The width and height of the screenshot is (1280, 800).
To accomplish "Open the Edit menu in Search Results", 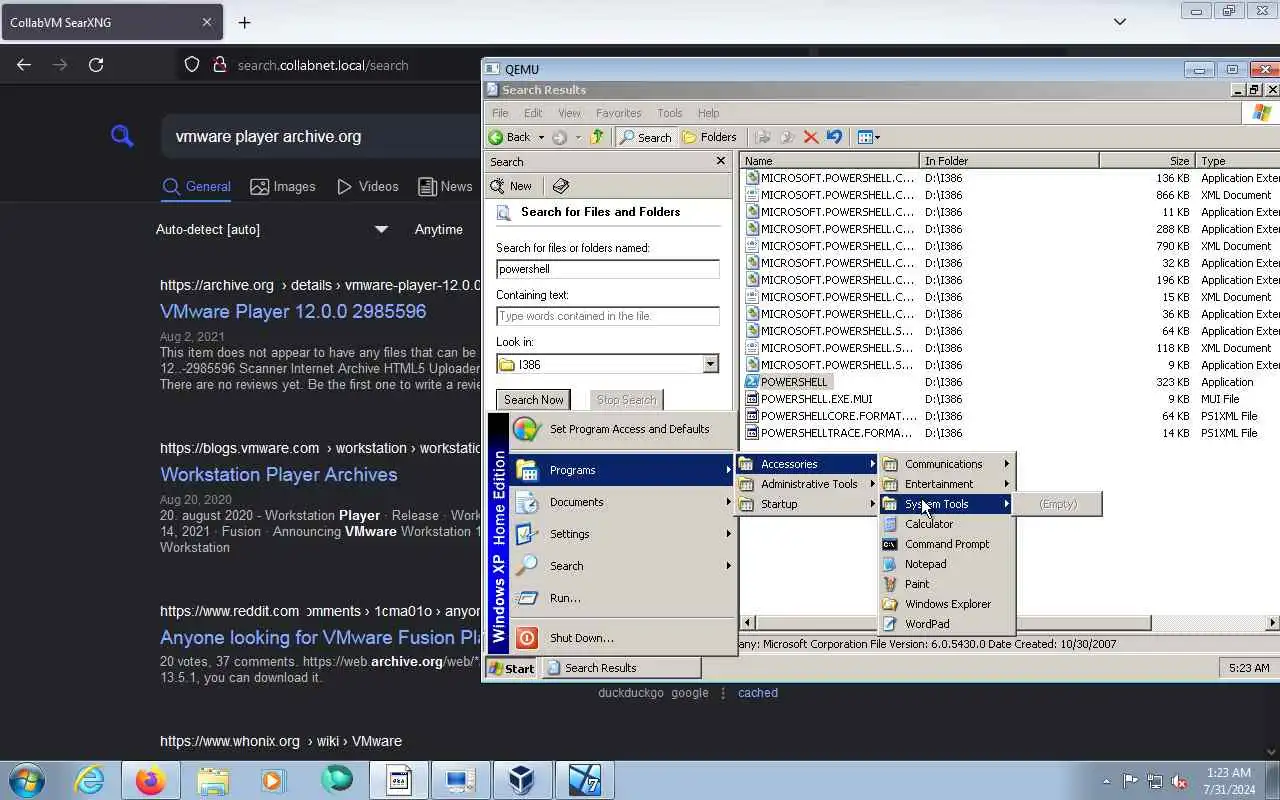I will (533, 113).
